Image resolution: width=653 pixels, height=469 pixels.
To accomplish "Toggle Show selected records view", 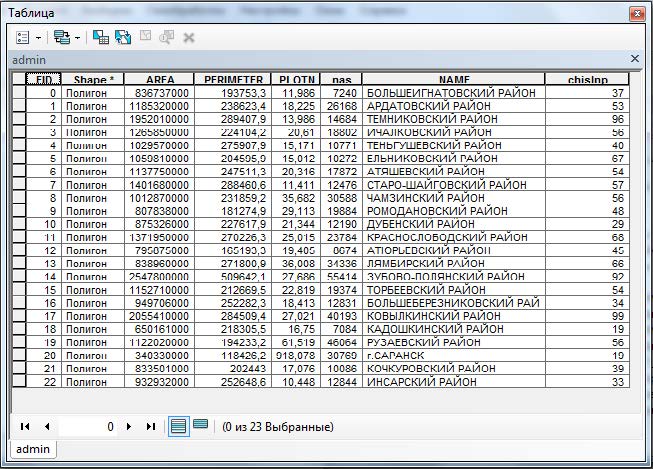I will coord(200,425).
